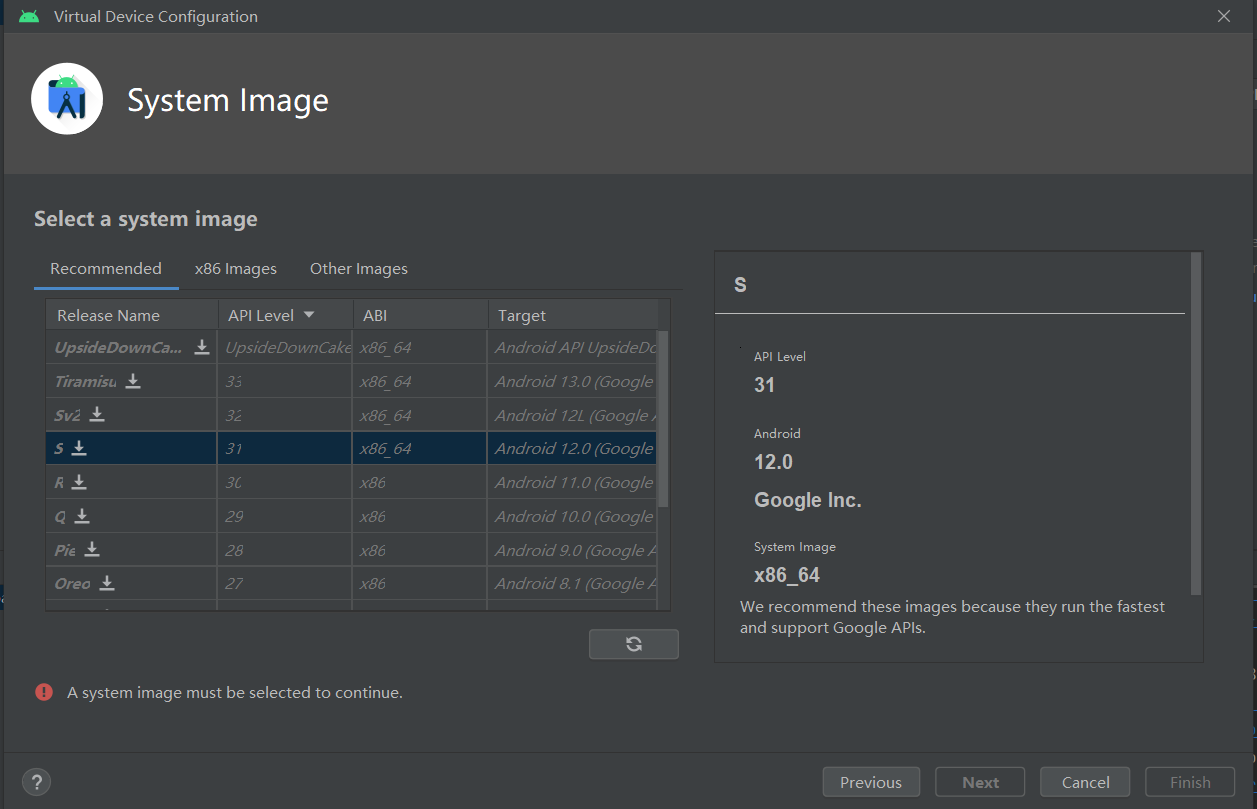Open the Other Images tab
The height and width of the screenshot is (809, 1257).
click(x=359, y=269)
